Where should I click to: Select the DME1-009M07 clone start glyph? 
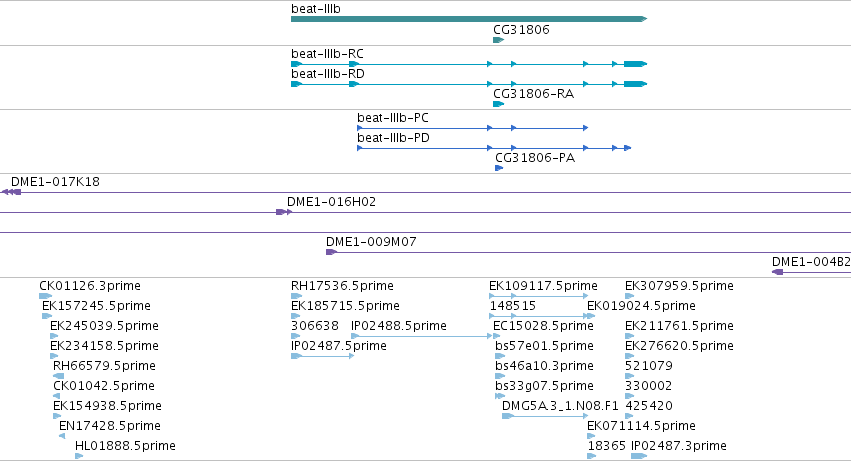click(331, 252)
